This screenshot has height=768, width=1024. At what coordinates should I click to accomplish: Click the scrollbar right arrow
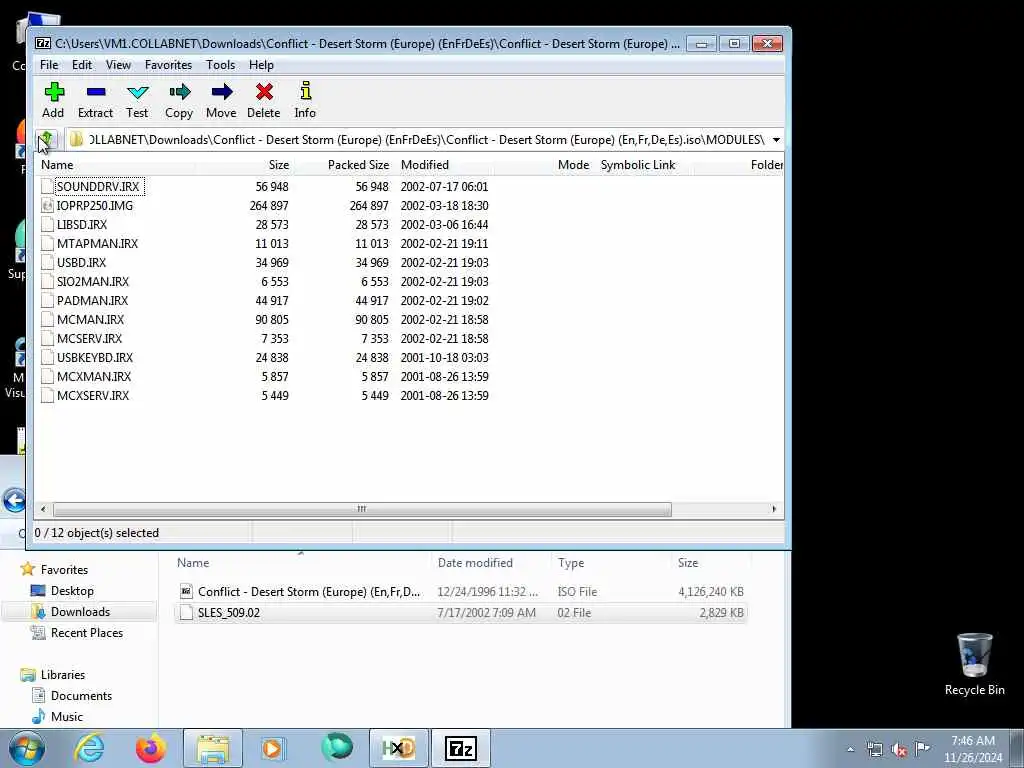point(775,509)
